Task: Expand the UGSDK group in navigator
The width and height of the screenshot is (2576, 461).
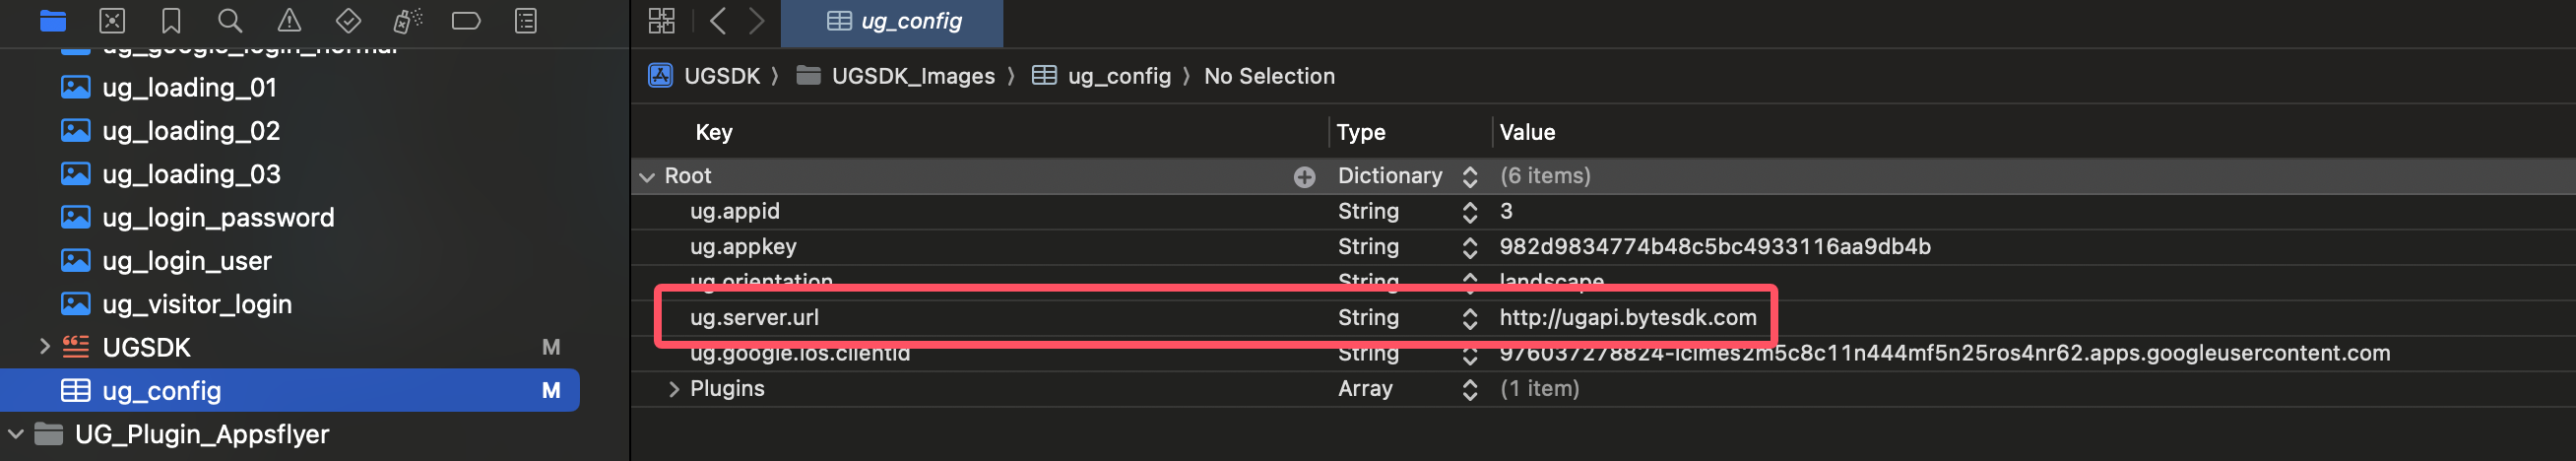Action: (44, 347)
